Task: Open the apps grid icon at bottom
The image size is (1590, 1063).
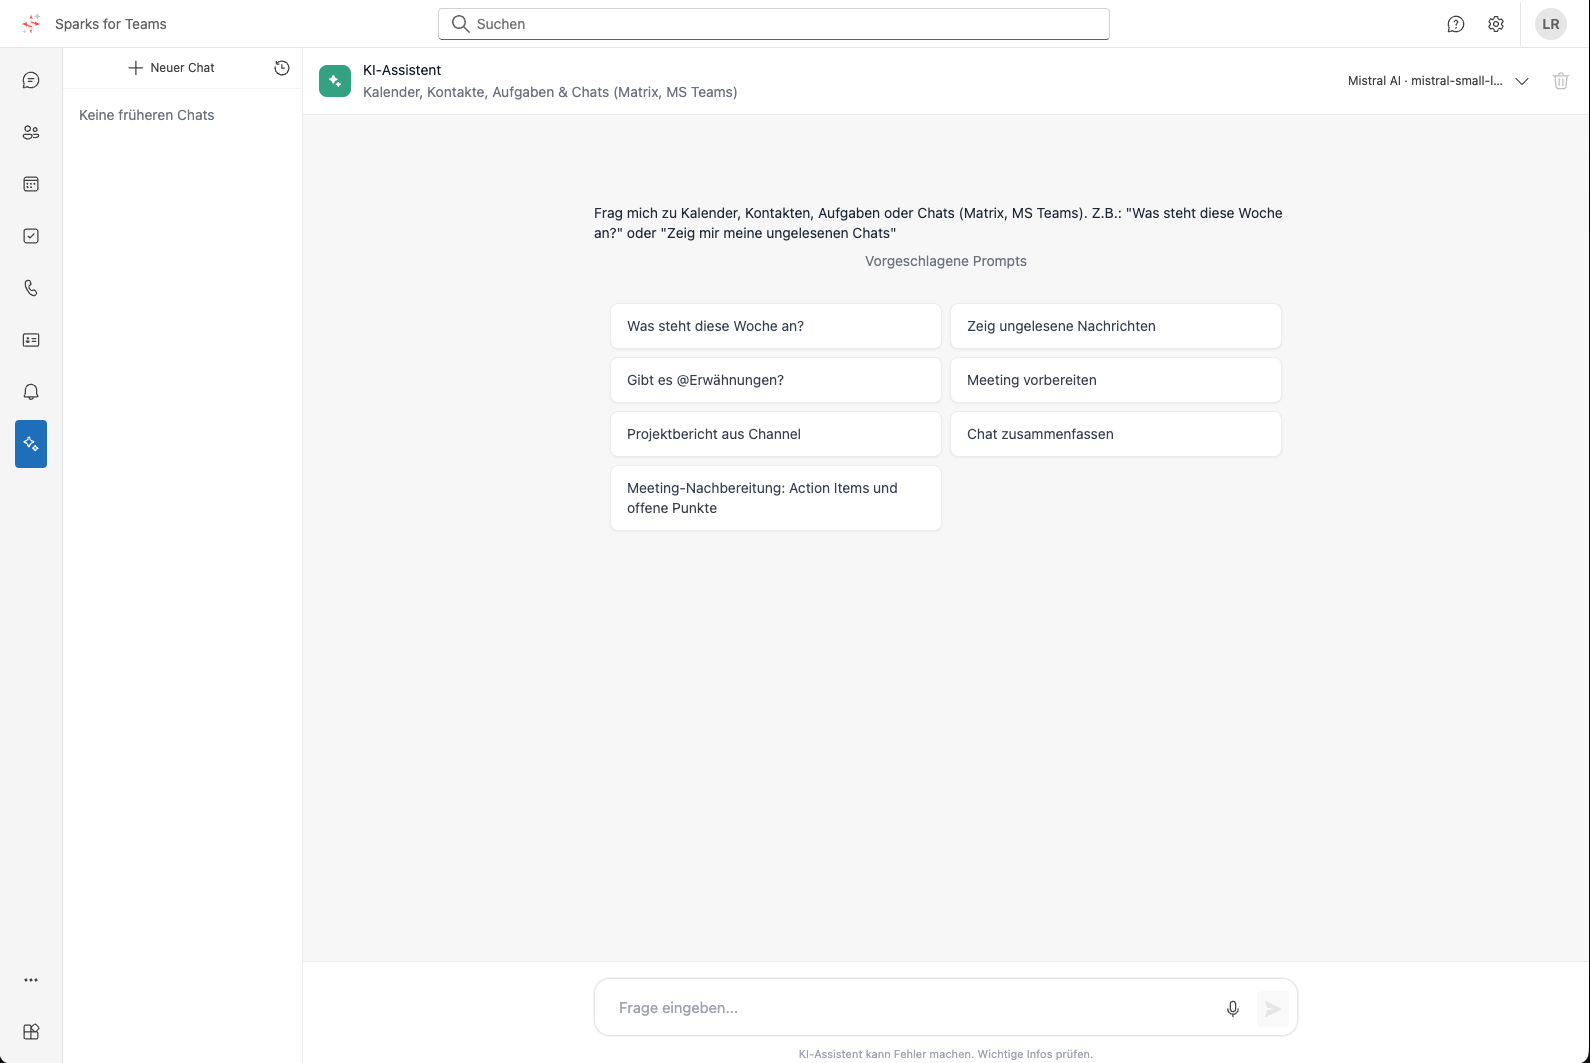Action: 31,1031
